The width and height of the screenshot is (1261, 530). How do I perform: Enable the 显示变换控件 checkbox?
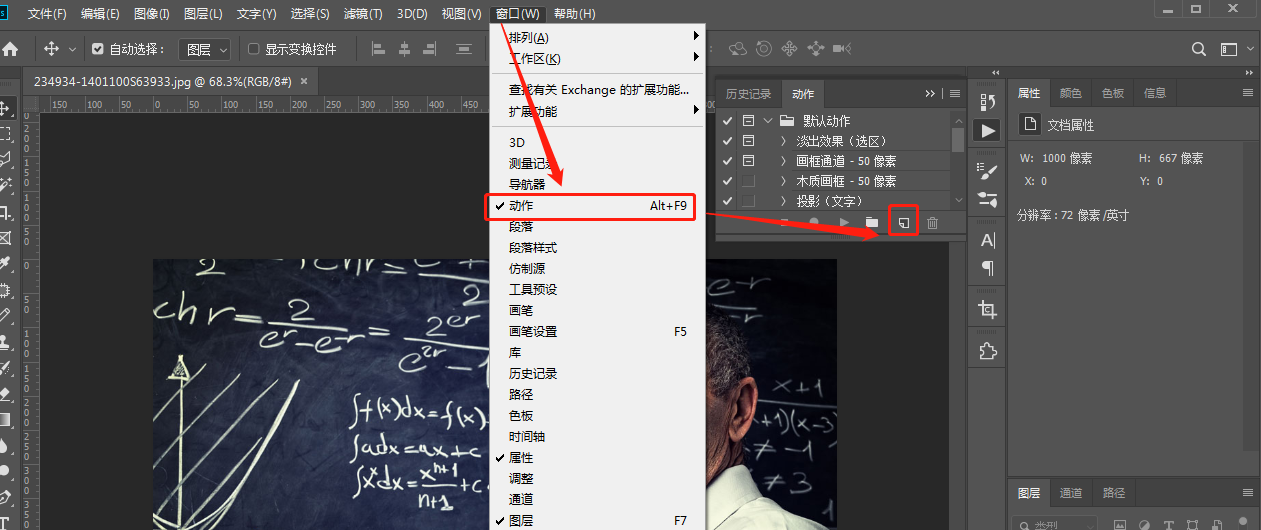(253, 49)
